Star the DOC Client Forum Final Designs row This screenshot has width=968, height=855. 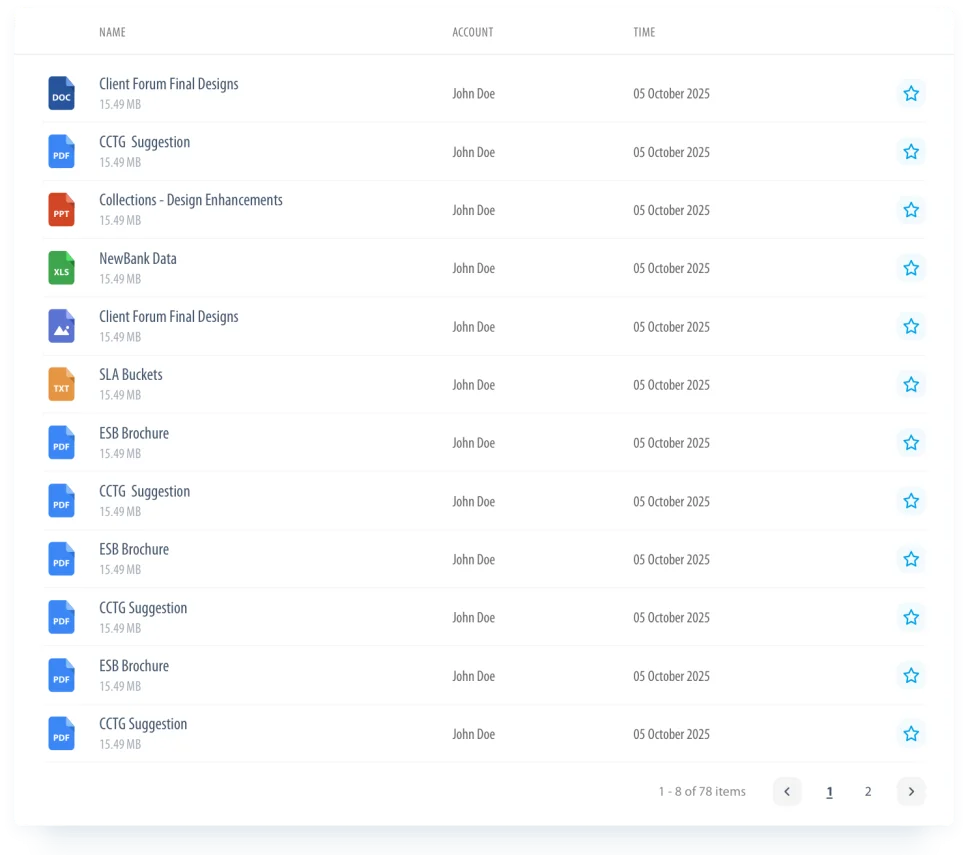910,94
